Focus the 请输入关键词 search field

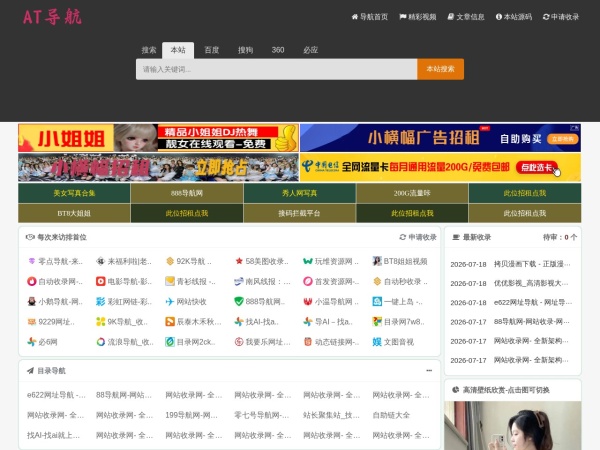pyautogui.click(x=276, y=69)
